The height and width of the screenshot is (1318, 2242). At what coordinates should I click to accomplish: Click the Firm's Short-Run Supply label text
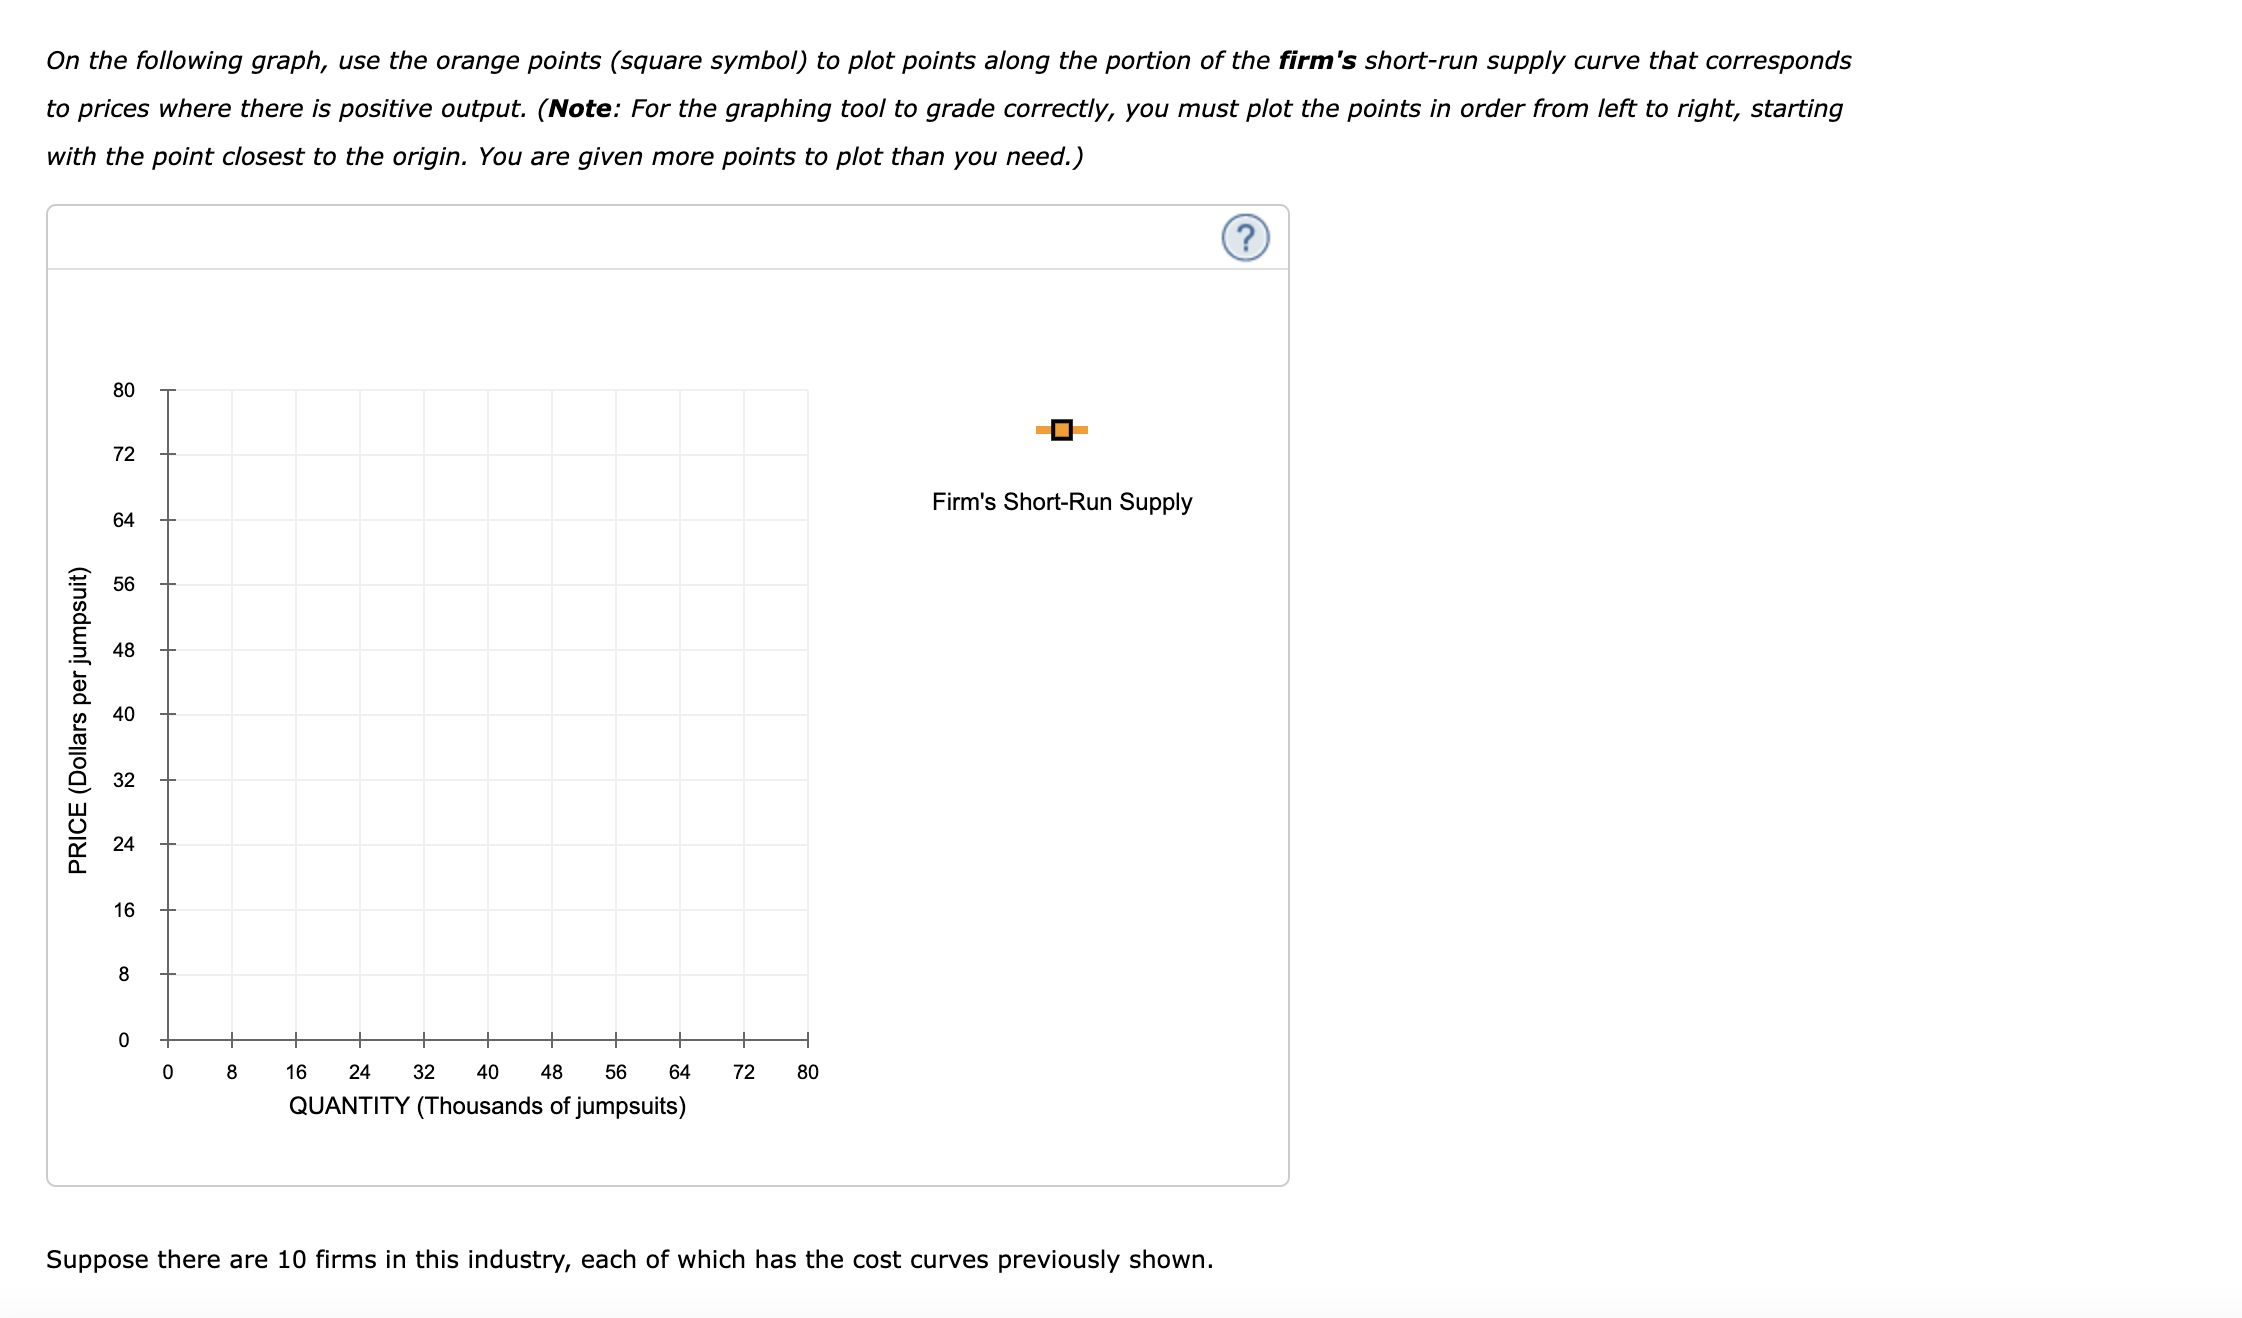point(1060,502)
